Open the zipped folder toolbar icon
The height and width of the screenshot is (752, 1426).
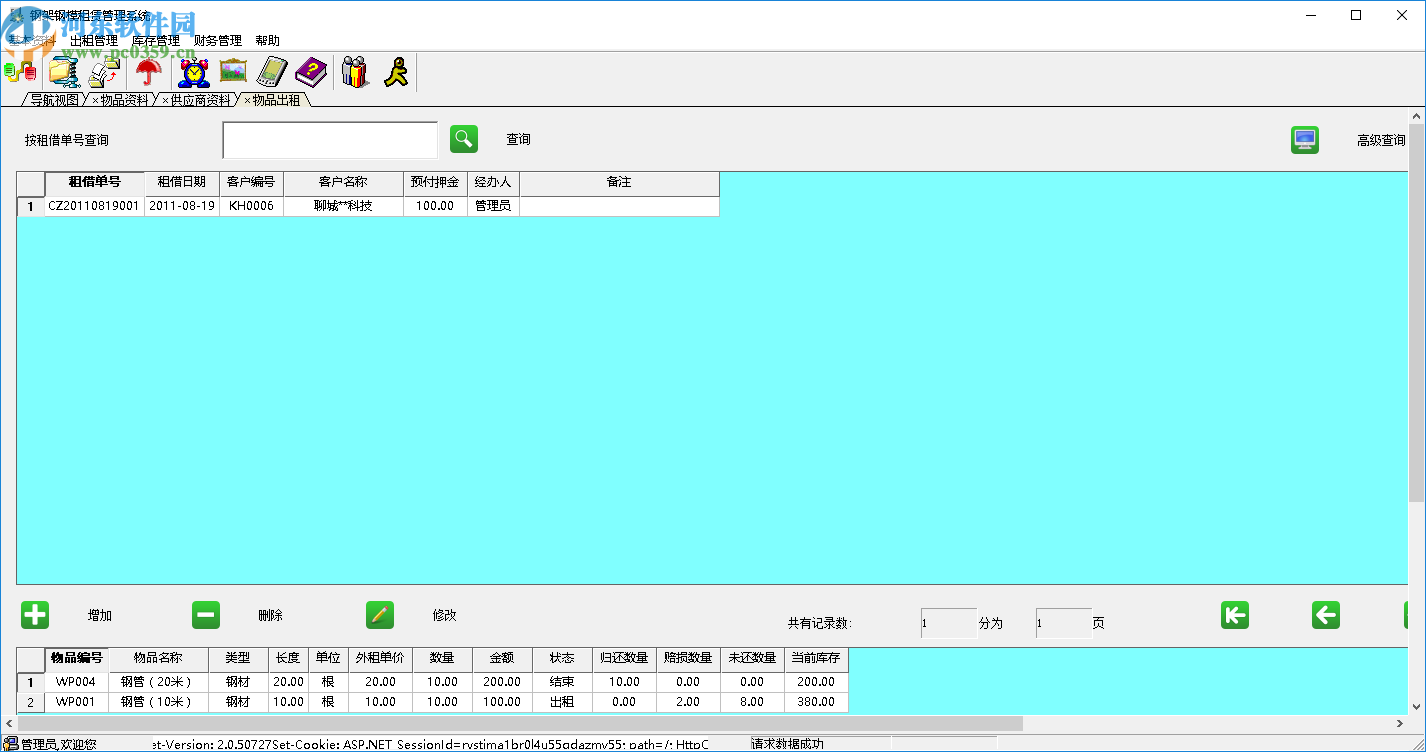coord(64,72)
